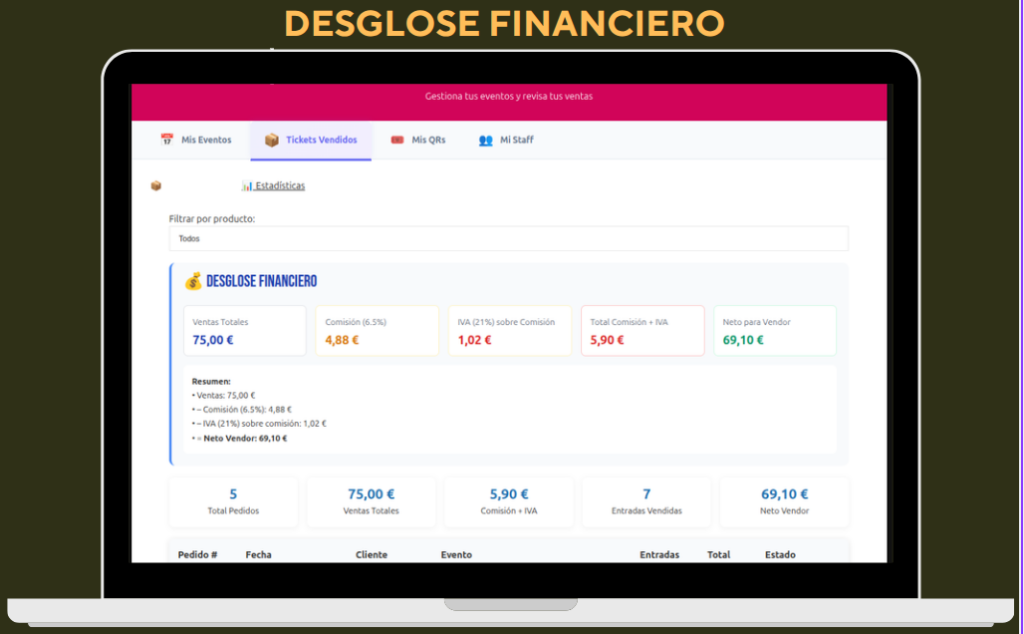1024x634 pixels.
Task: Click the Estado column header
Action: pos(780,555)
